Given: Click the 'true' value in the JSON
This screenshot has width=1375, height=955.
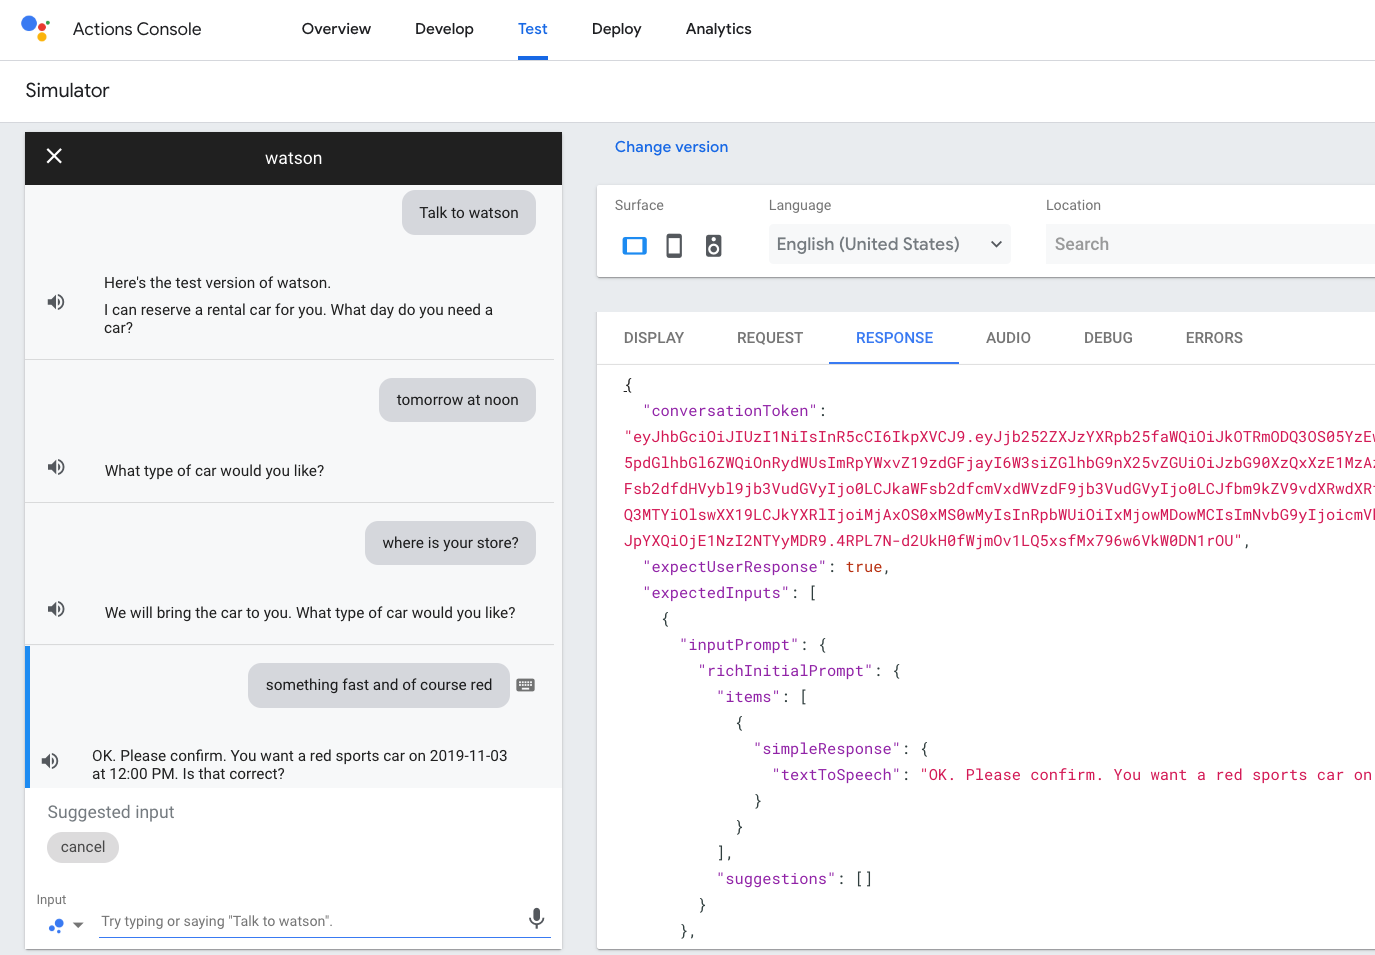Looking at the screenshot, I should pyautogui.click(x=864, y=567).
